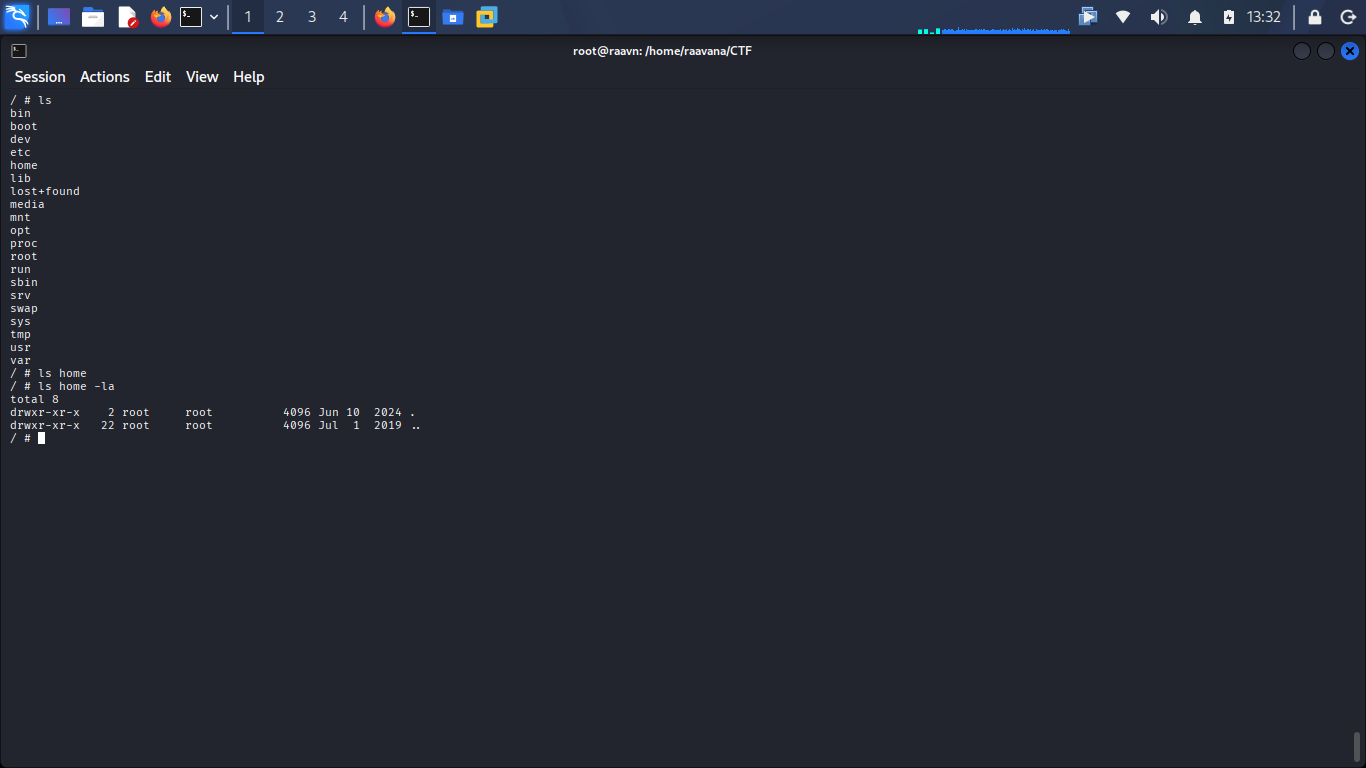The height and width of the screenshot is (768, 1366).
Task: Open the Edit menu
Action: coord(158,77)
